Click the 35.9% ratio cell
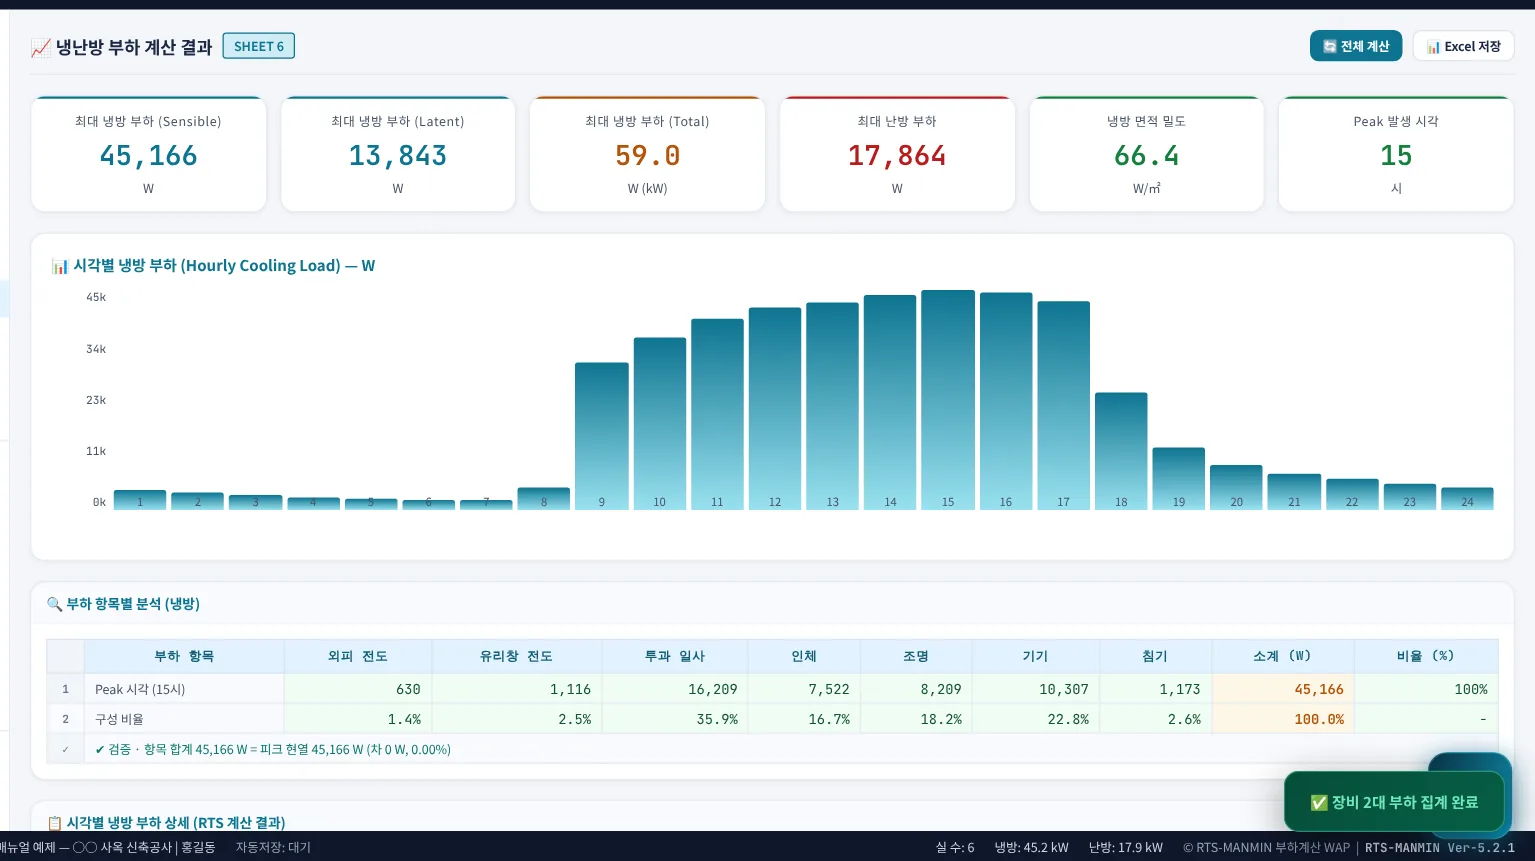The image size is (1535, 861). point(675,719)
